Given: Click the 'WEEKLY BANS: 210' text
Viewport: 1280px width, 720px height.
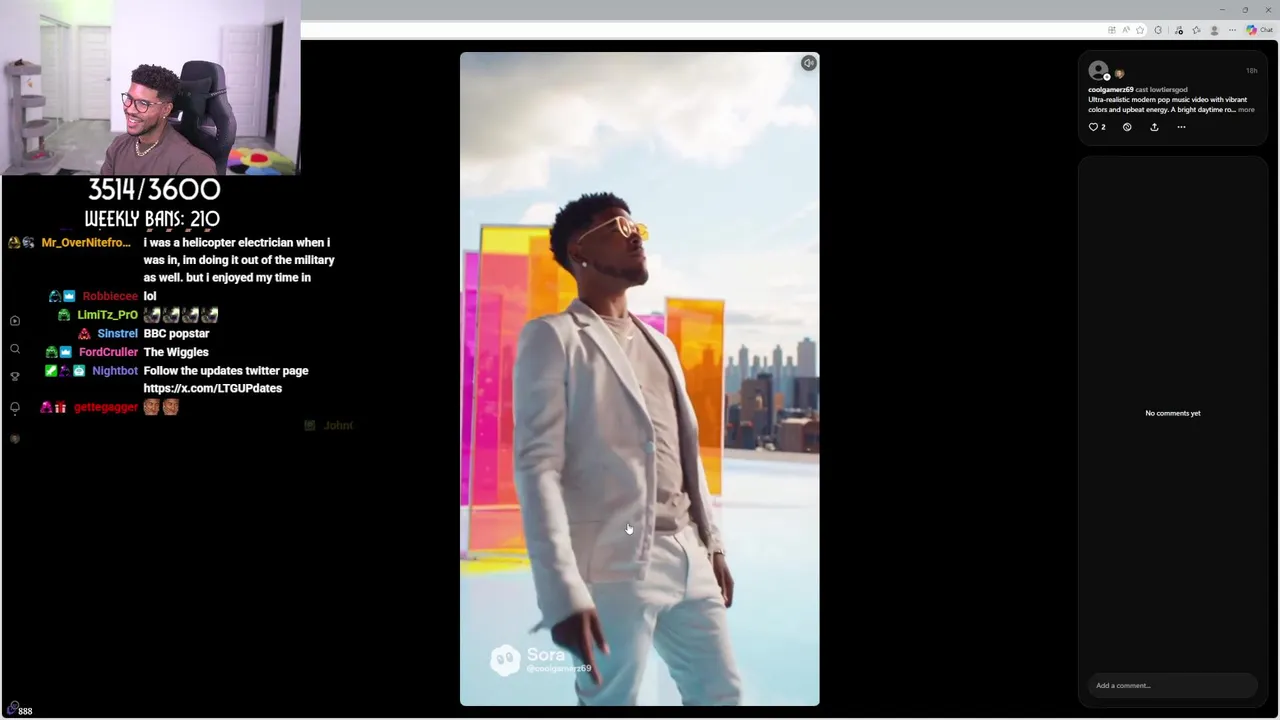Looking at the screenshot, I should pyautogui.click(x=152, y=219).
